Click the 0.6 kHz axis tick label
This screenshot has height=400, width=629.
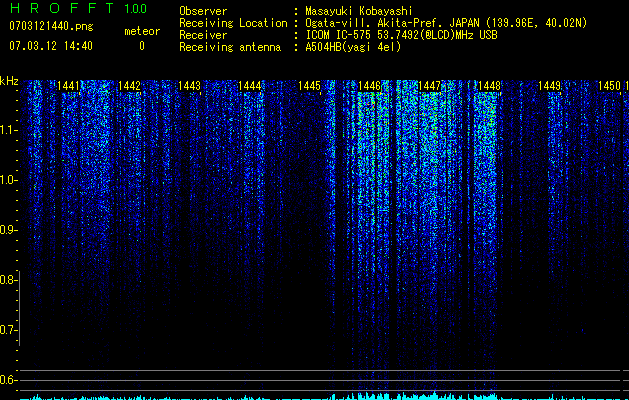pos(7,380)
